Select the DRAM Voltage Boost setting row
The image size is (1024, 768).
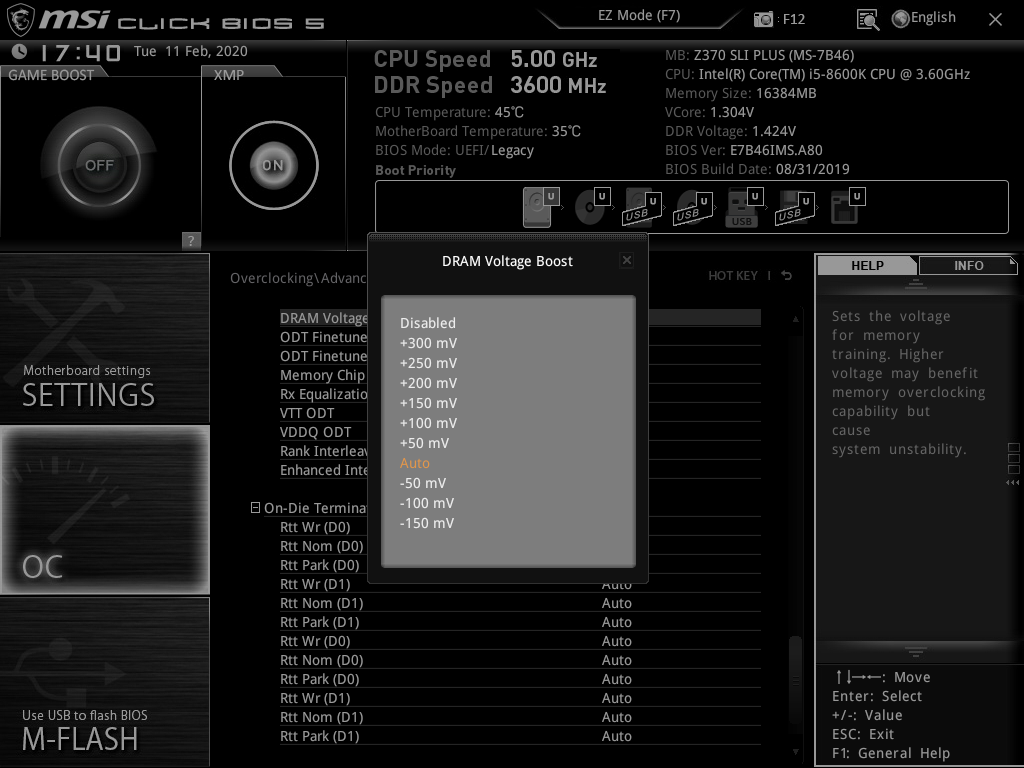[x=520, y=318]
